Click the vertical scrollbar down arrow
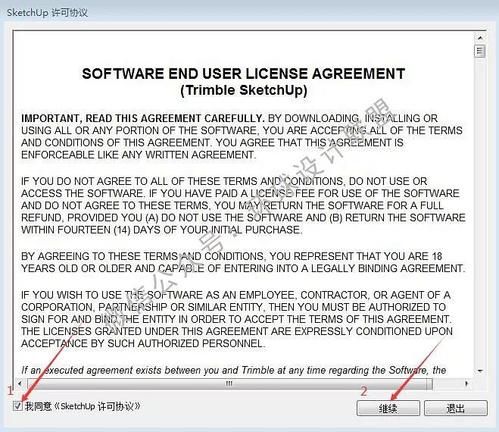Image resolution: width=499 pixels, height=432 pixels. coord(480,371)
